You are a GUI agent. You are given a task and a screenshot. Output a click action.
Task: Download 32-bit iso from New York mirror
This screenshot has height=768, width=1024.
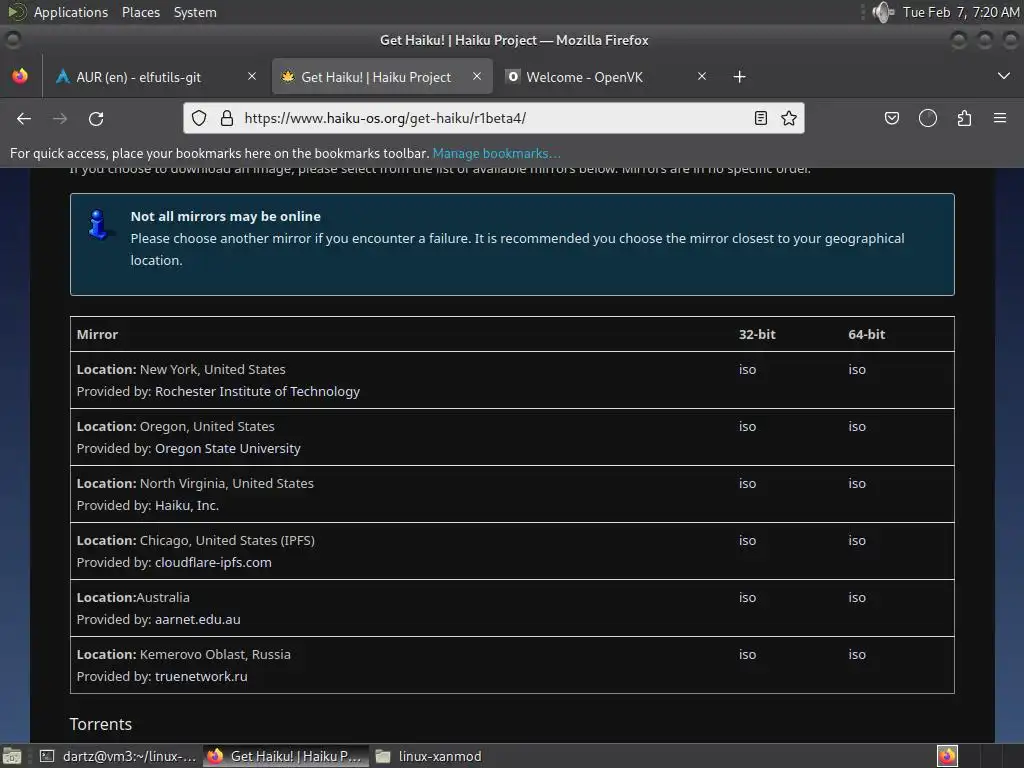pyautogui.click(x=747, y=370)
